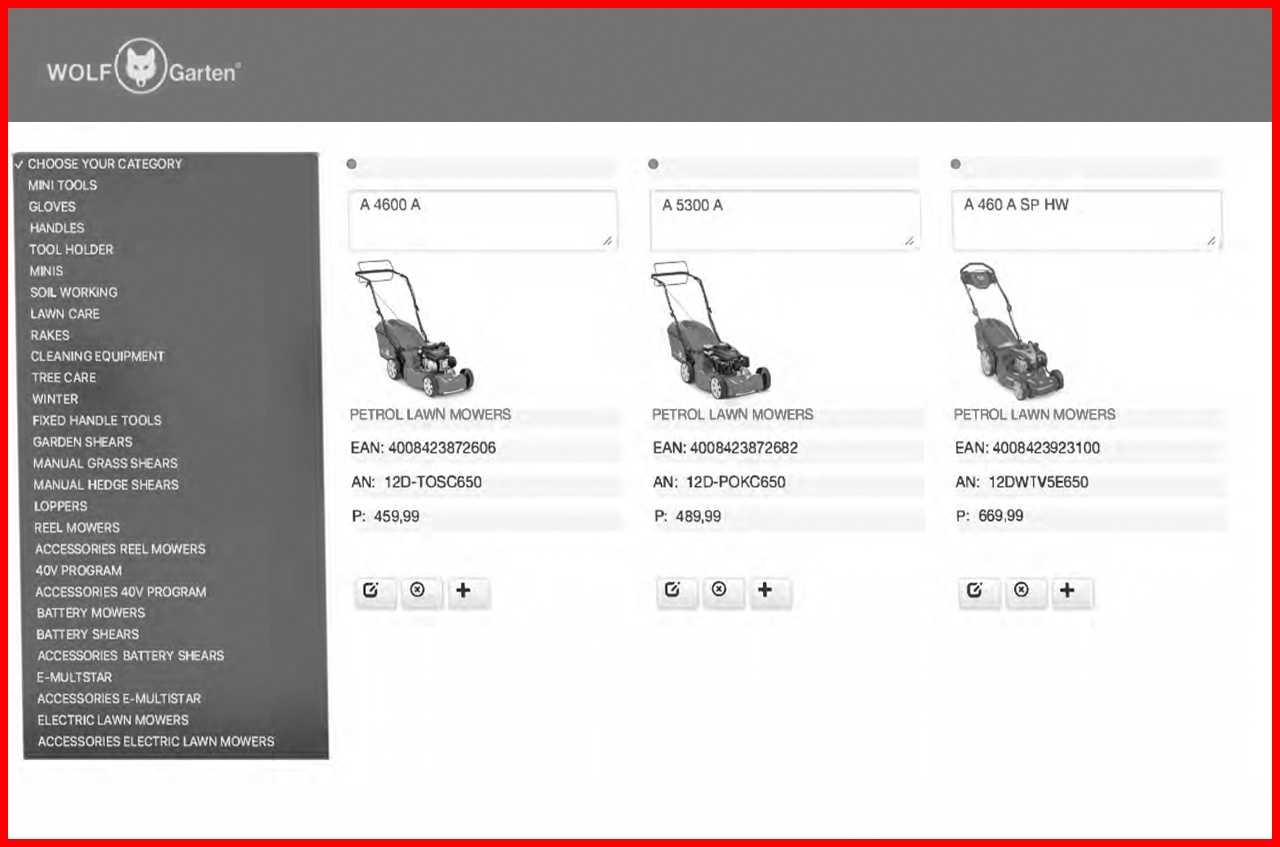Pick Electric Lawn Mowers category option
Viewport: 1280px width, 847px height.
click(113, 720)
